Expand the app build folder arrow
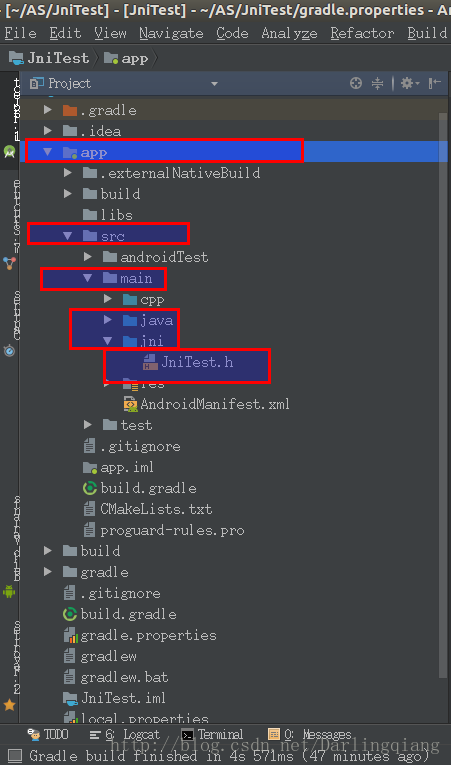 [x=68, y=194]
